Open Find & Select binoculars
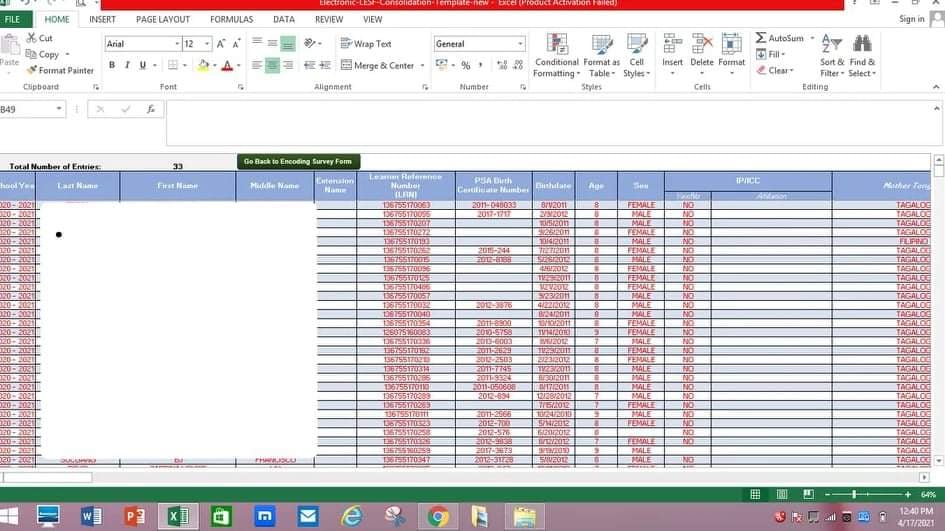The image size is (945, 531). point(862,55)
